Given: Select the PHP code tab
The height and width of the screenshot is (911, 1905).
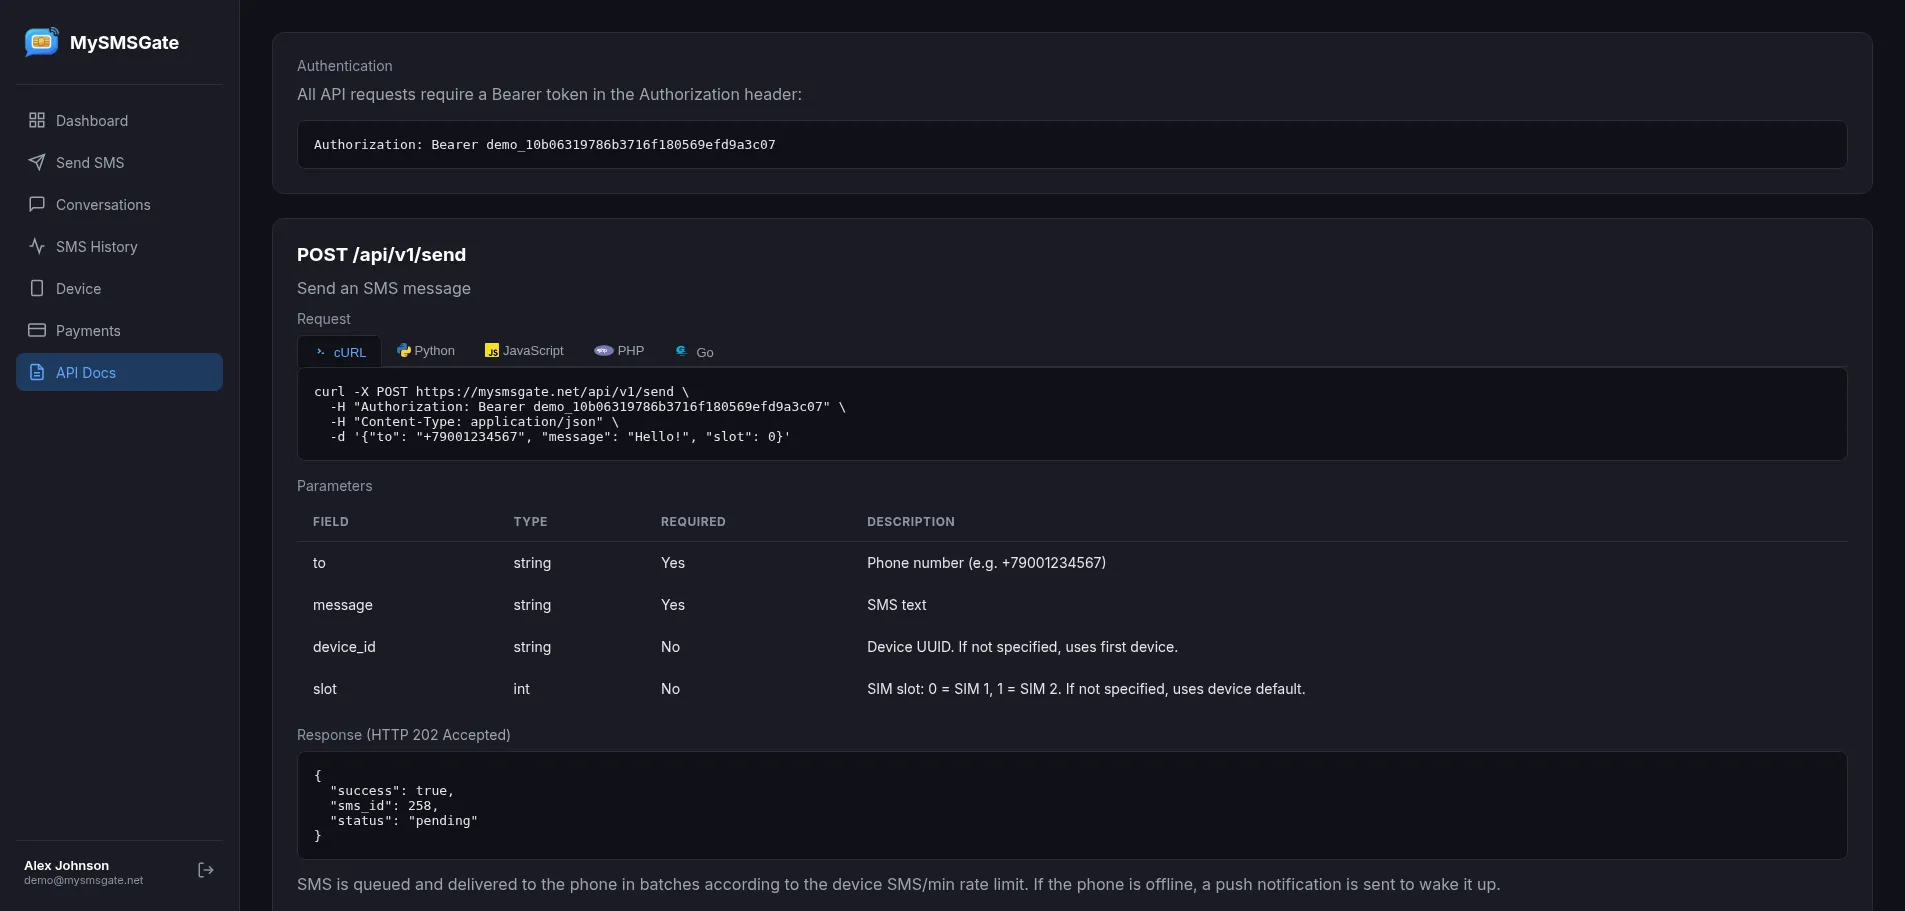Looking at the screenshot, I should coord(619,351).
